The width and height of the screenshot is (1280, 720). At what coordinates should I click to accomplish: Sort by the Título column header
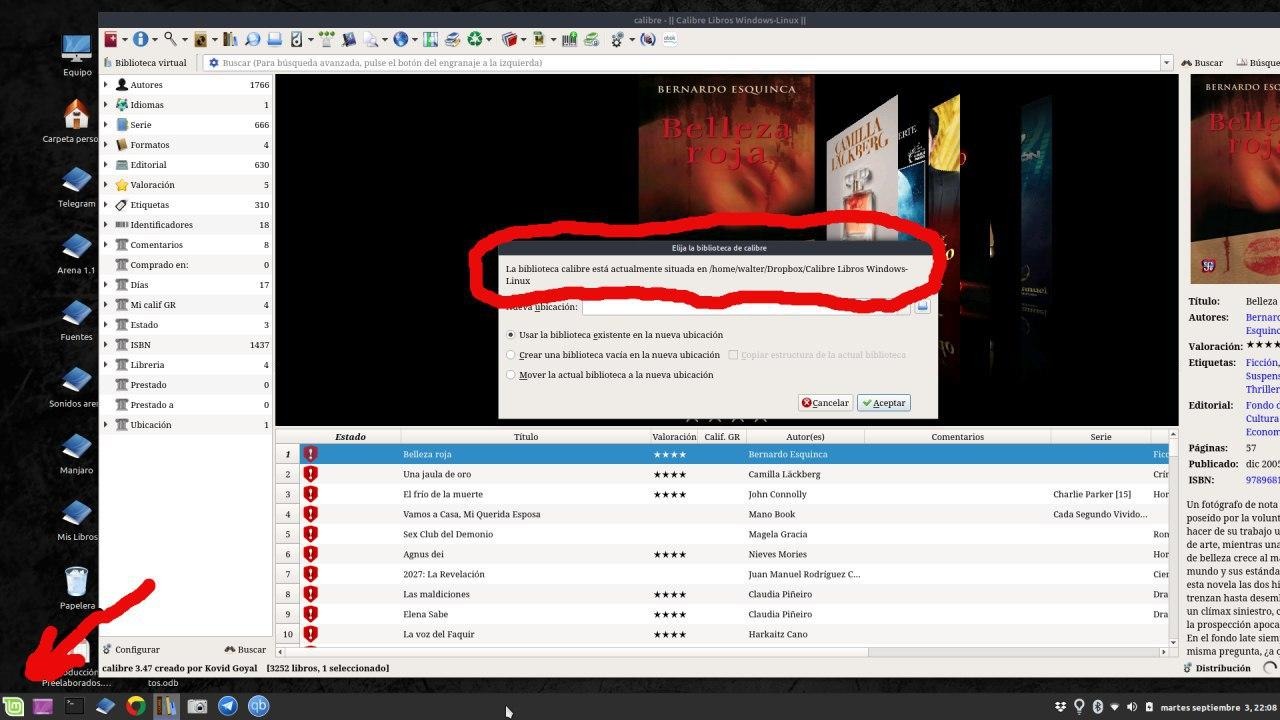pos(525,437)
